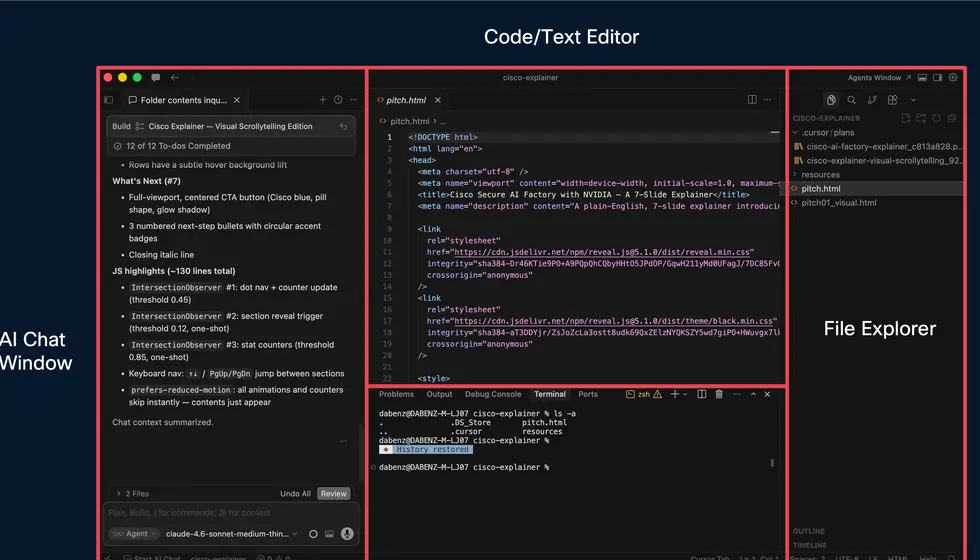Close the Folder contents inquiry chat tab
The height and width of the screenshot is (560, 980).
pyautogui.click(x=237, y=100)
